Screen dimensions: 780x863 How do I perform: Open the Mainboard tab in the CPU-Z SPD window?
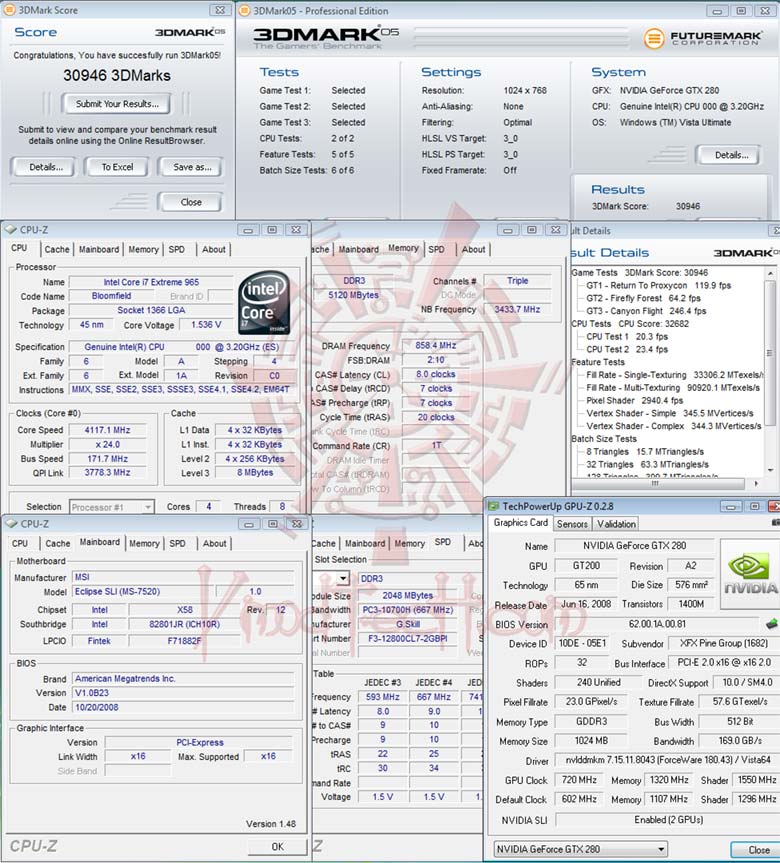pos(365,543)
